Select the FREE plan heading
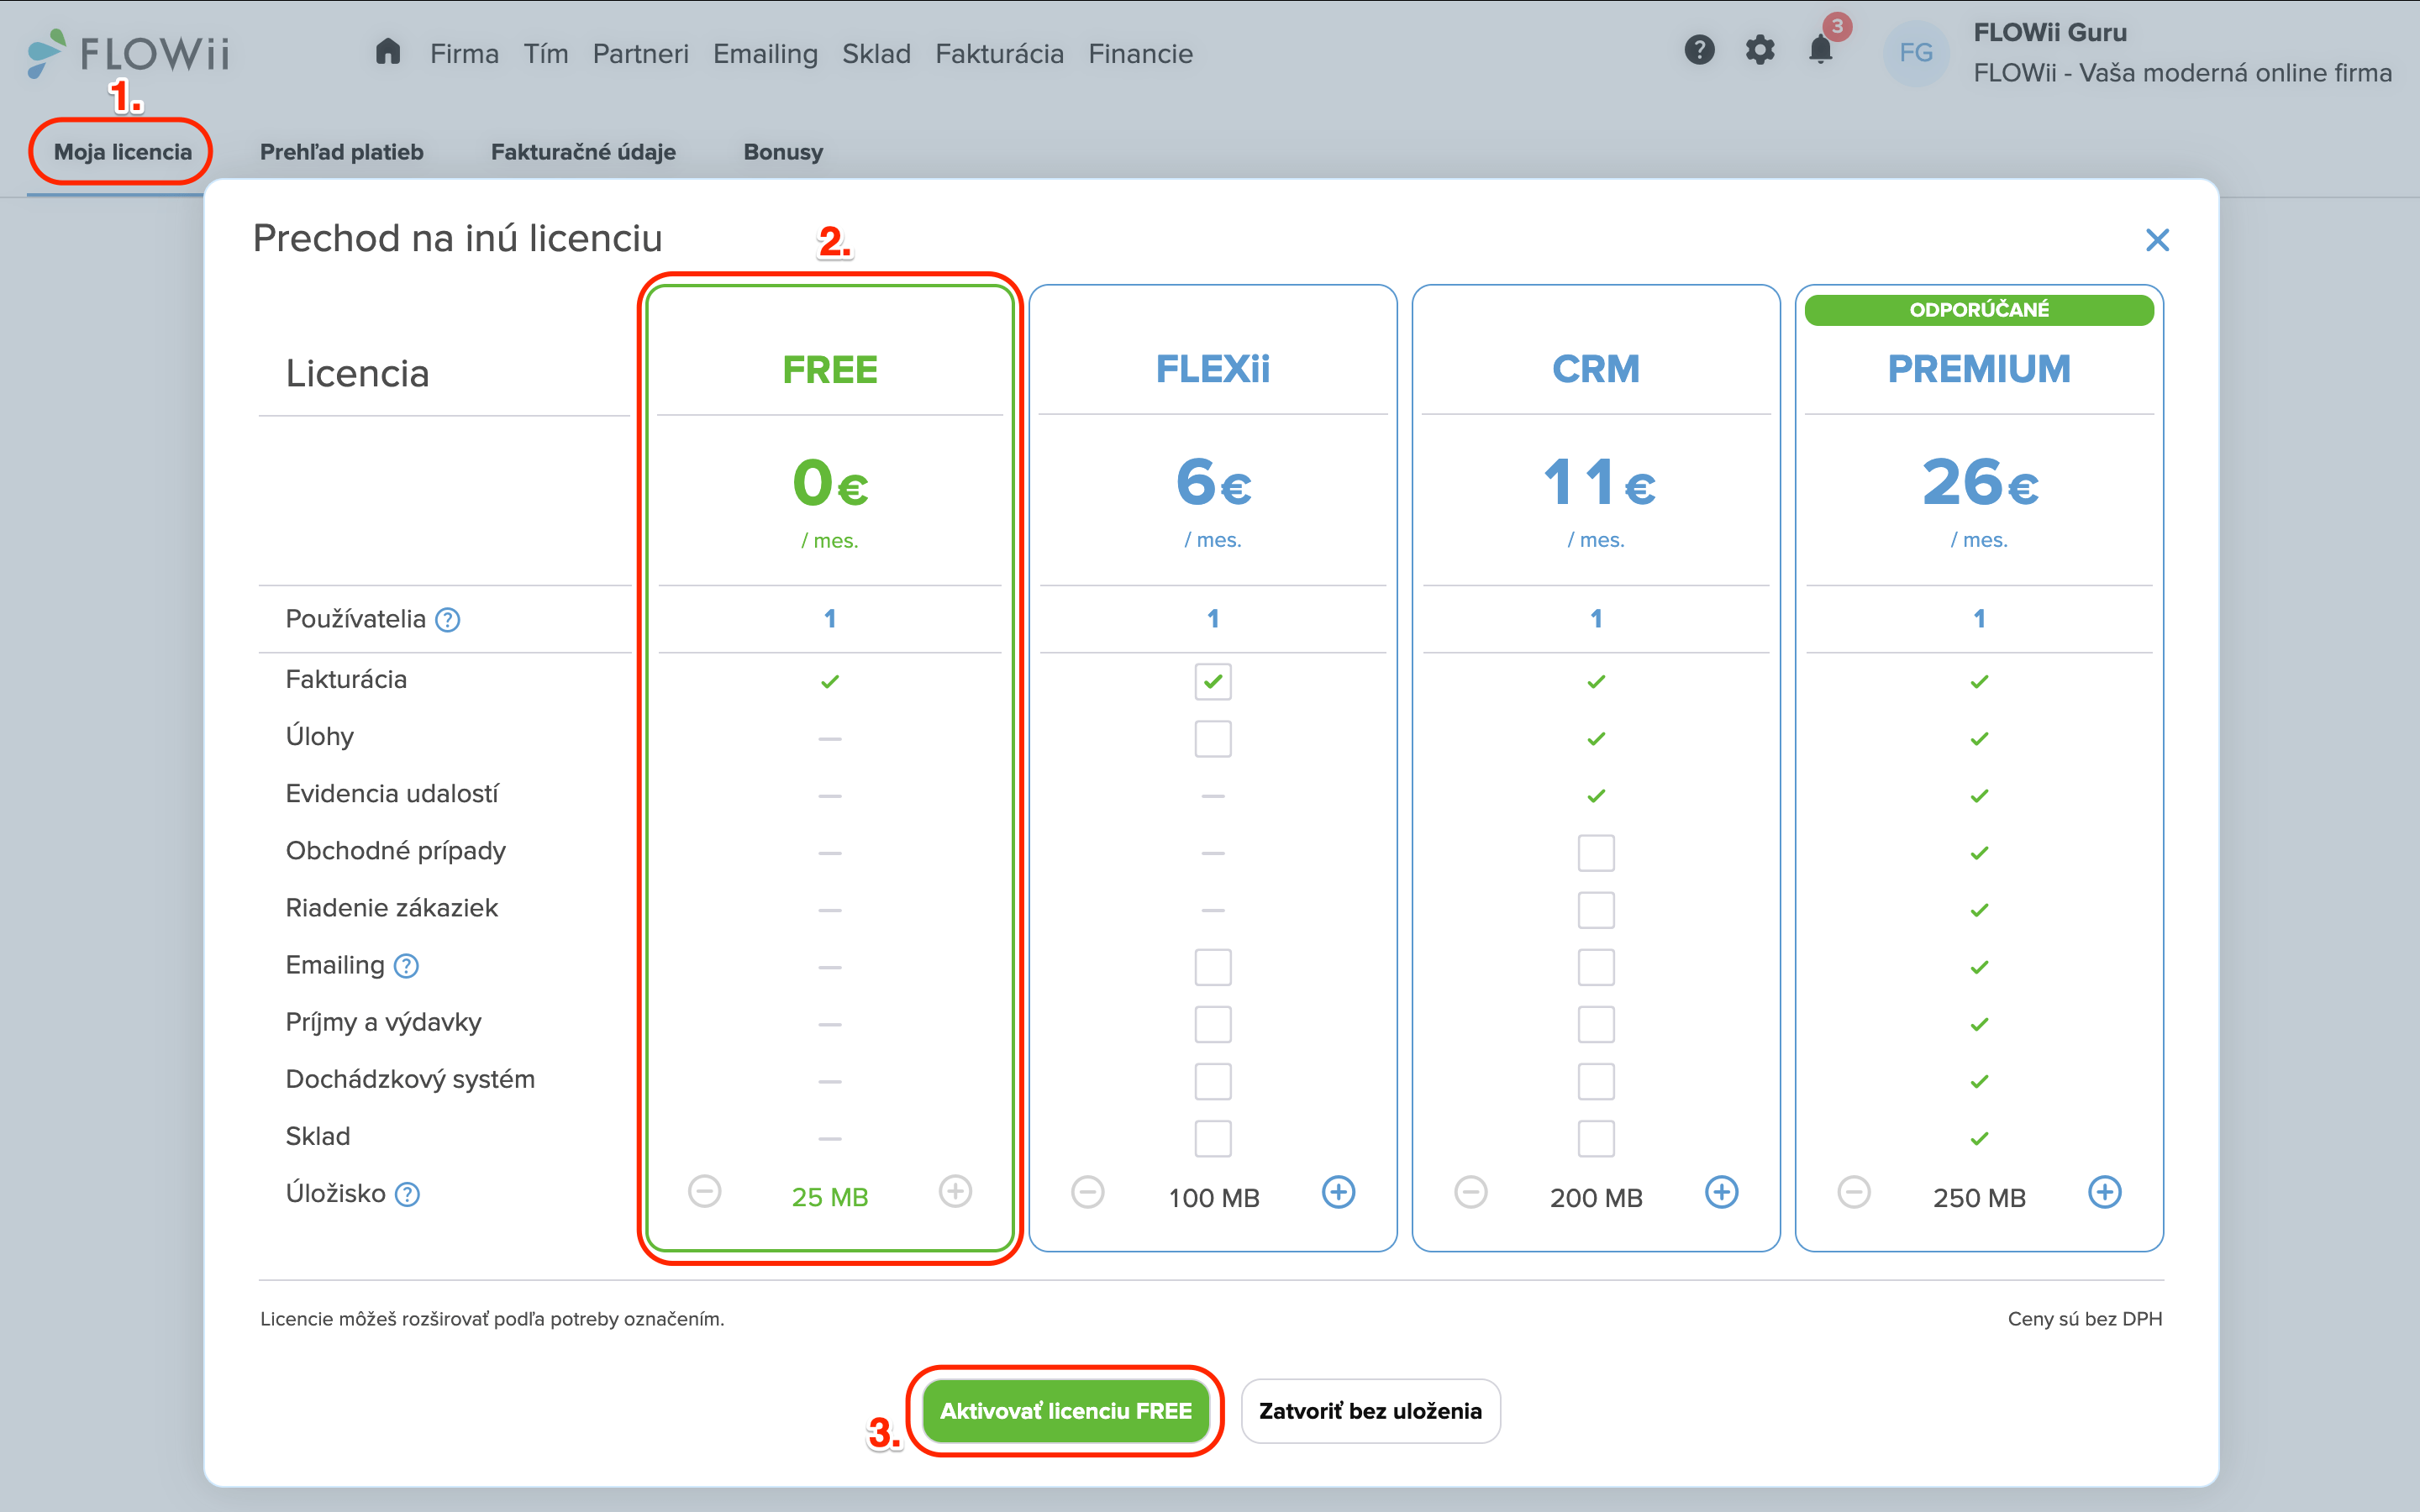 point(830,370)
